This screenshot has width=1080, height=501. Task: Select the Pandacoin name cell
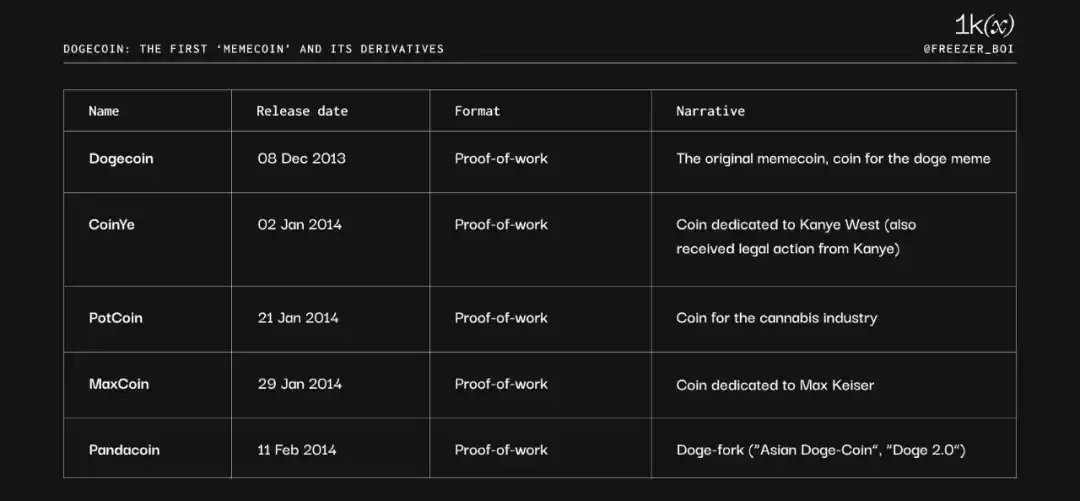tap(124, 450)
